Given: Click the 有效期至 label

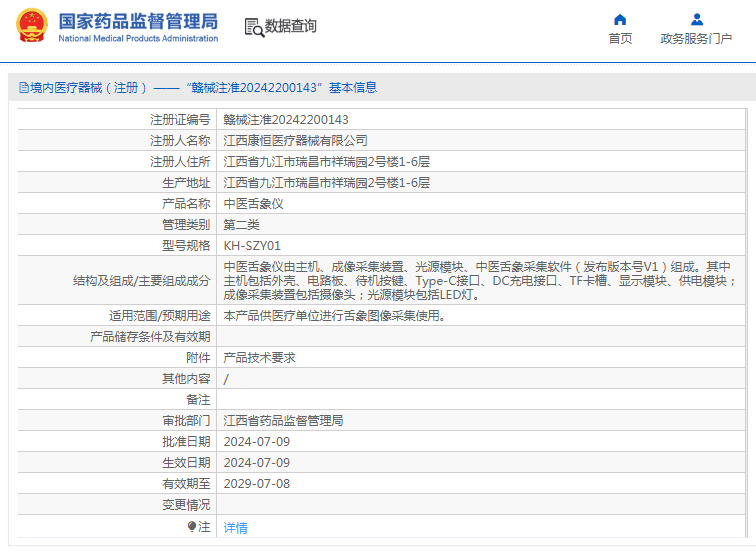Looking at the screenshot, I should 186,484.
